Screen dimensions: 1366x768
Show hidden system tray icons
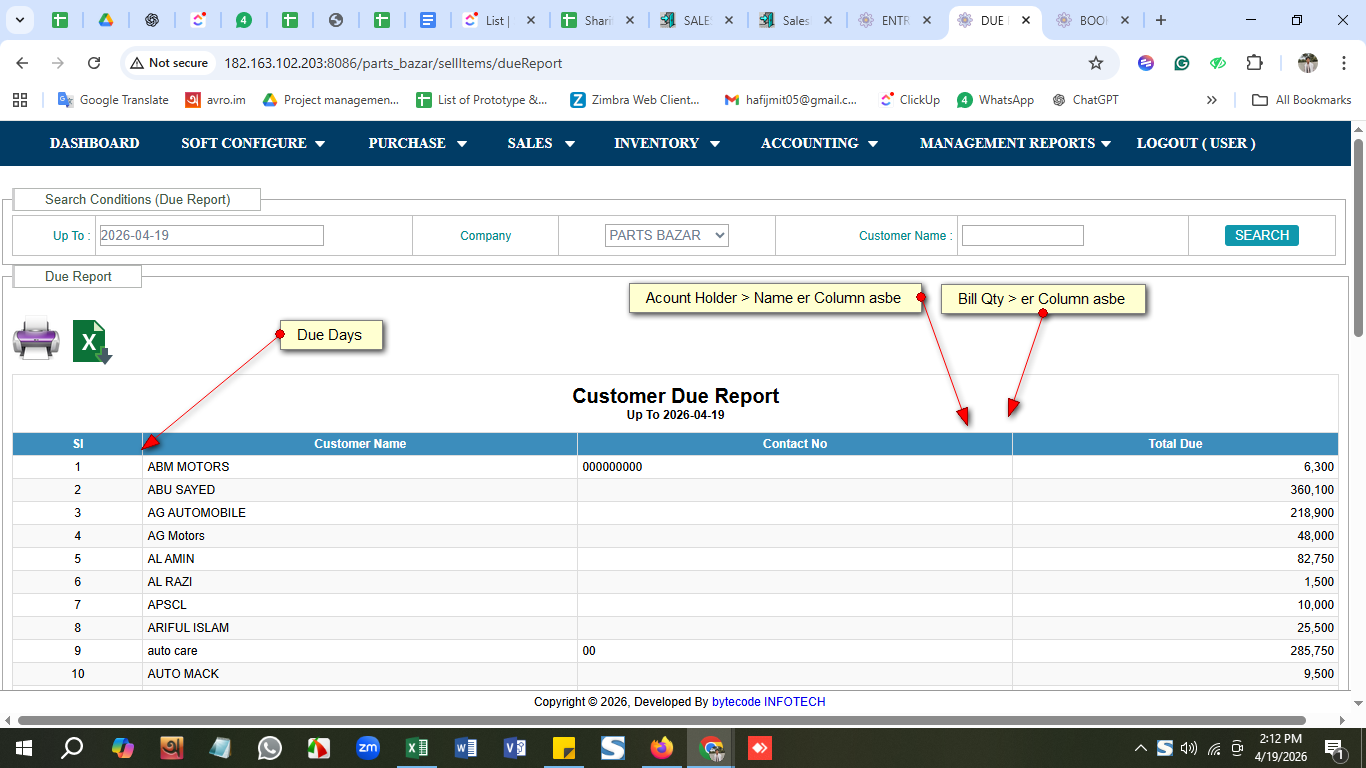(x=1140, y=748)
